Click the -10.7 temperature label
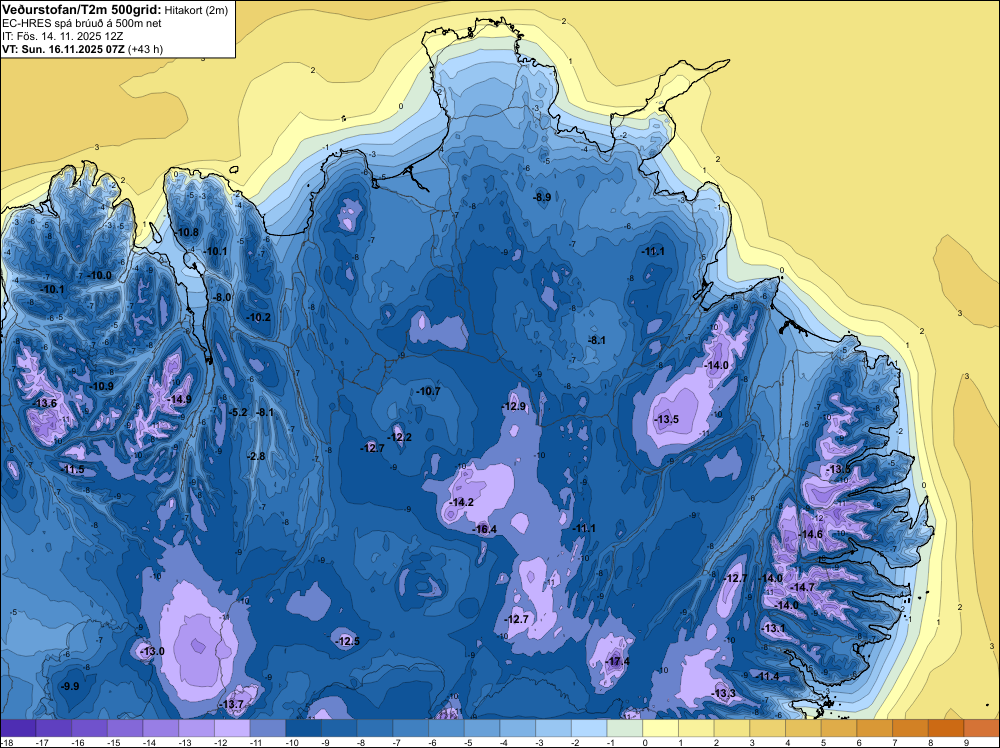The width and height of the screenshot is (1000, 748). pyautogui.click(x=428, y=392)
